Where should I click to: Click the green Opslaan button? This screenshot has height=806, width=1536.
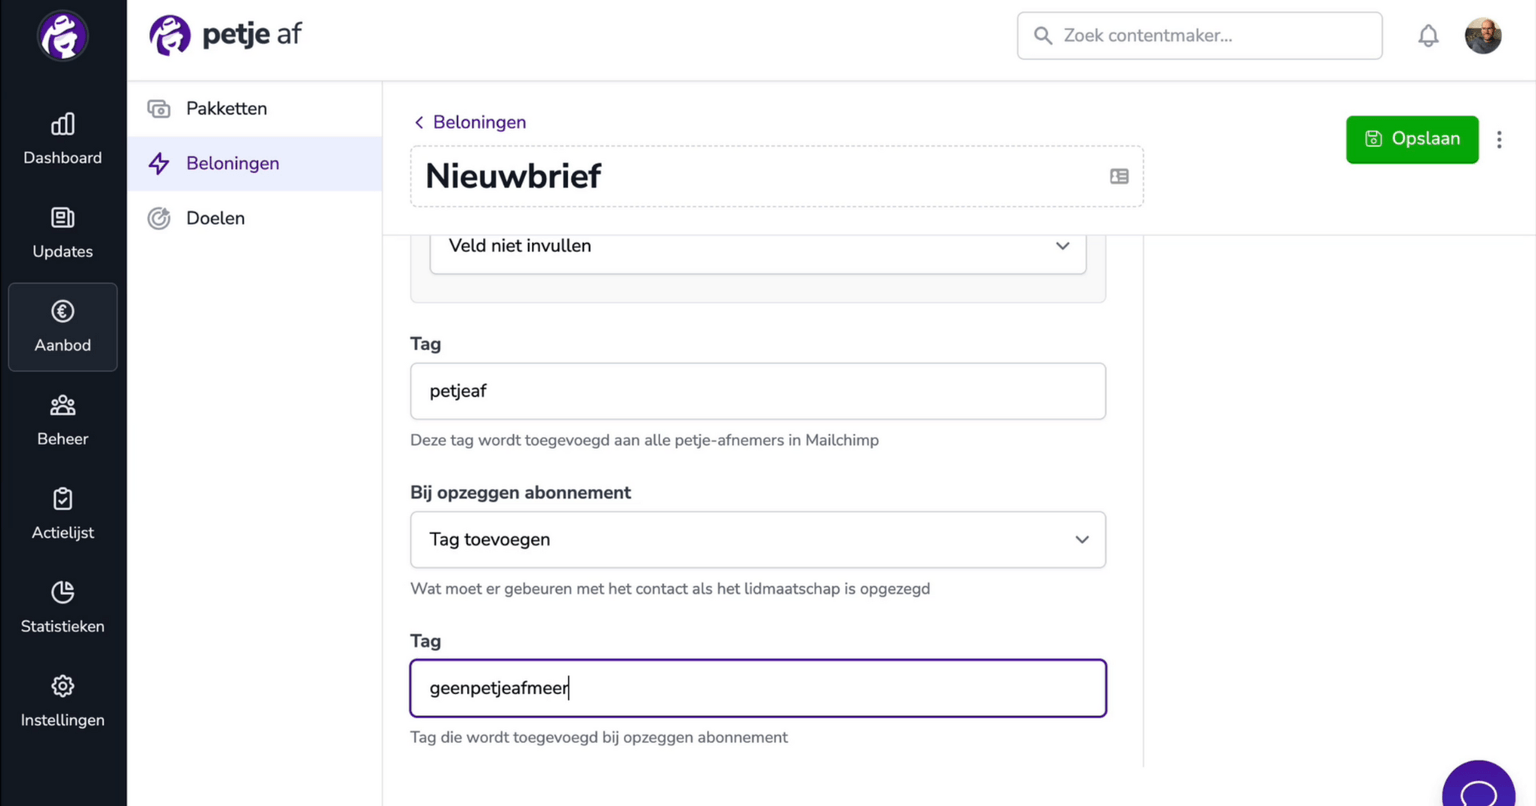(x=1412, y=139)
